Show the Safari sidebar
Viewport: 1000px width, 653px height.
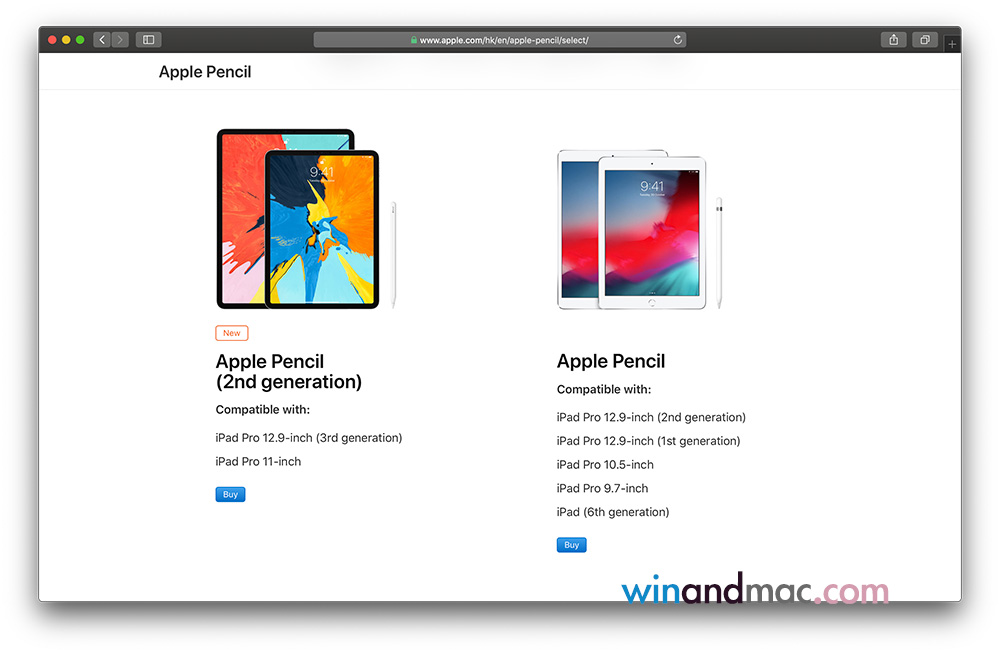pos(149,40)
